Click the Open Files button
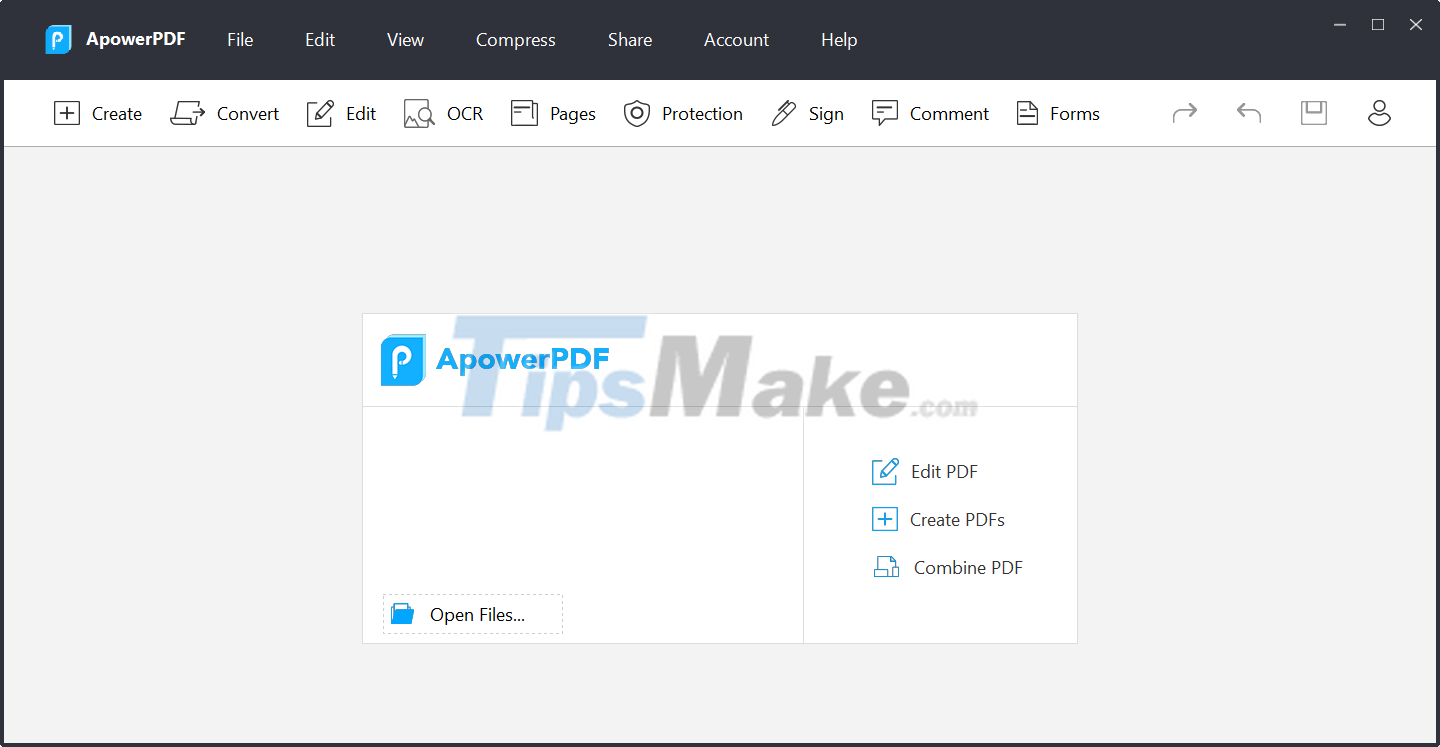 pos(472,614)
